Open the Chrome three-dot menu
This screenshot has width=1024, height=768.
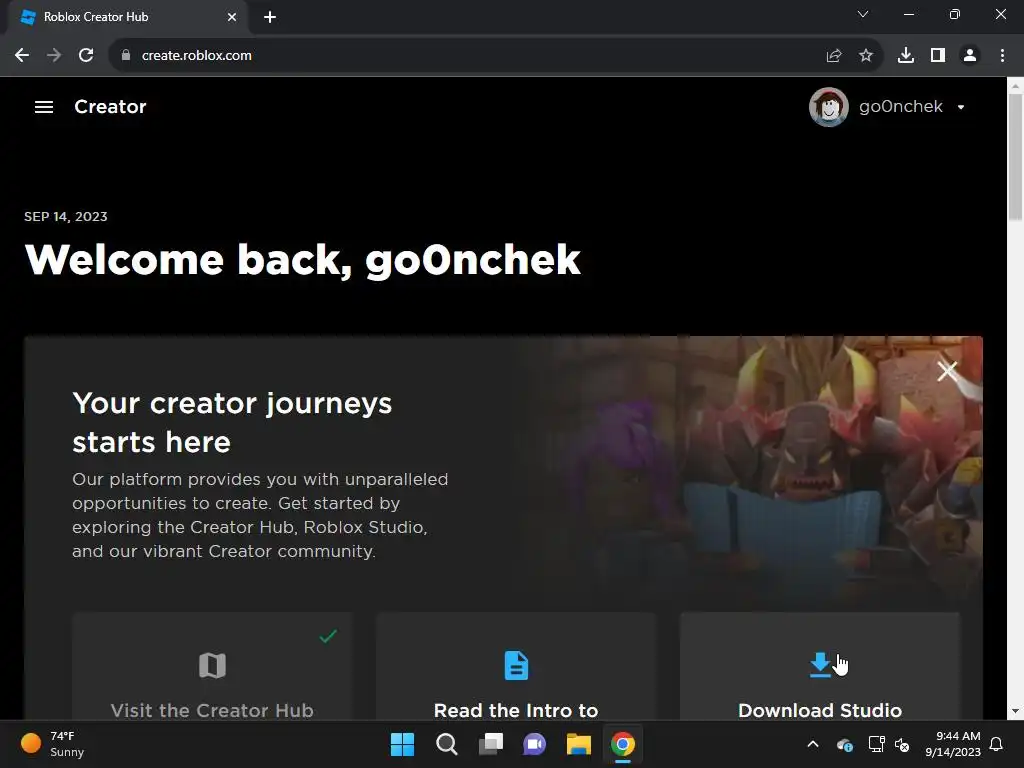[1002, 56]
